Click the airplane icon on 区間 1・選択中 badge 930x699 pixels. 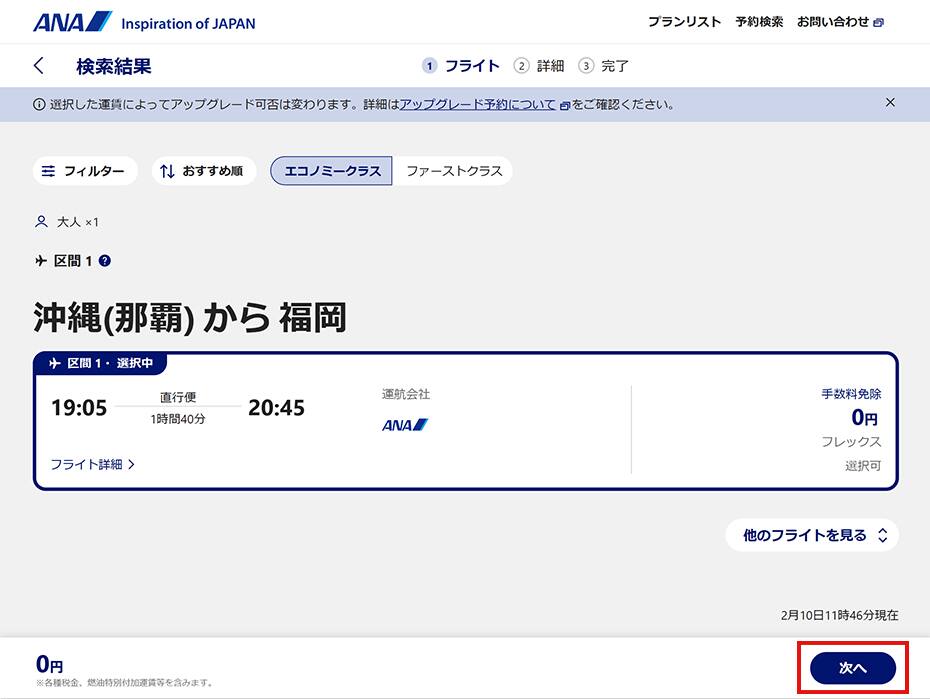(x=56, y=364)
